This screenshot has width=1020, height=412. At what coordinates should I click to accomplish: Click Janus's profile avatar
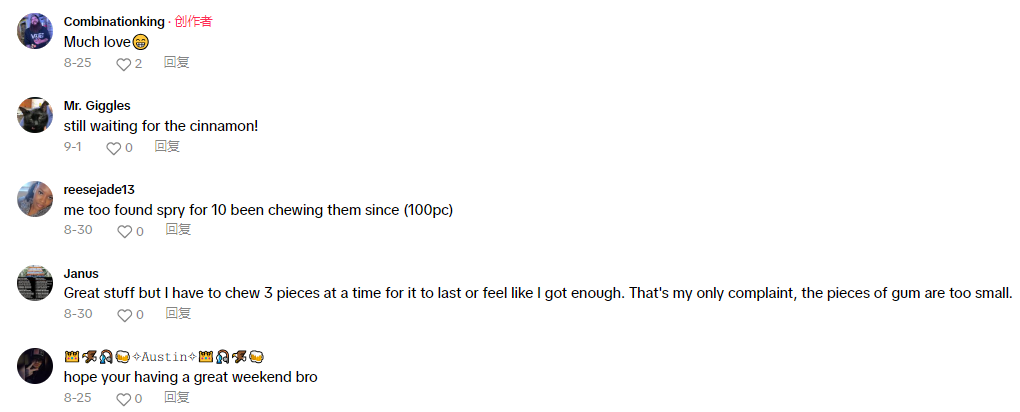(x=35, y=283)
